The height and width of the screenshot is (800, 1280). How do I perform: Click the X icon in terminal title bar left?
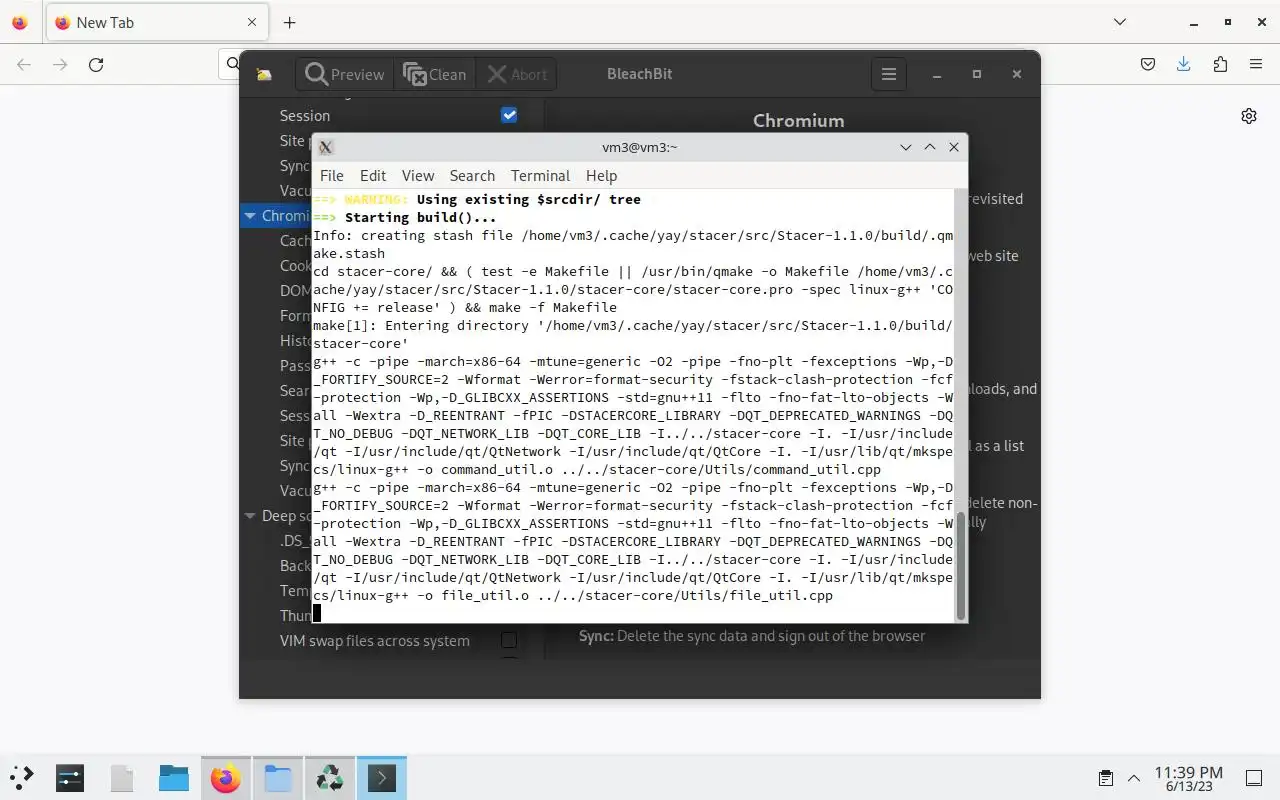pyautogui.click(x=326, y=147)
